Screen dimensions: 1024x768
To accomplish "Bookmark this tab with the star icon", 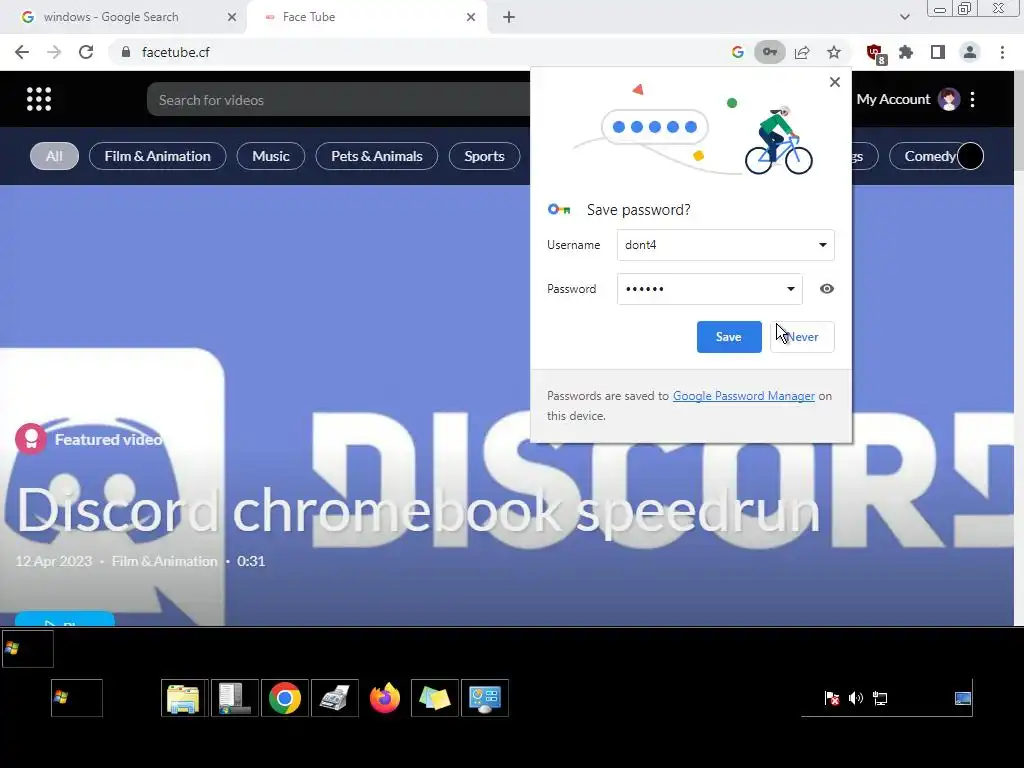I will (834, 52).
